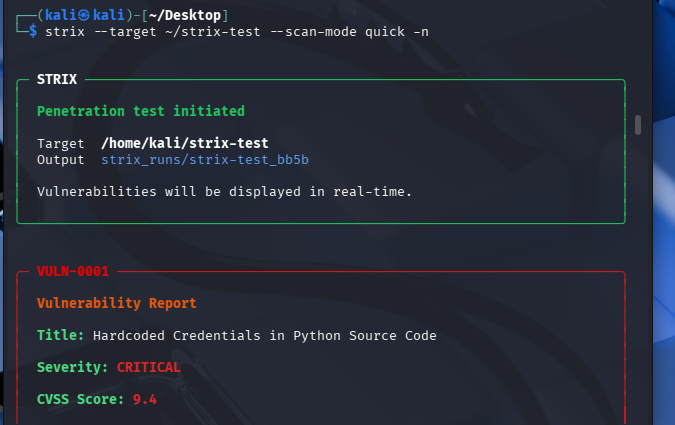Click the ~/Desktop directory in the prompt
Viewport: 675px width, 425px height.
(x=185, y=16)
